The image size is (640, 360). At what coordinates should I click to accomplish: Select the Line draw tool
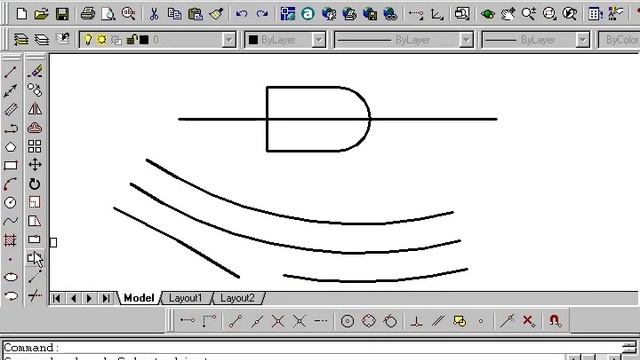click(11, 72)
